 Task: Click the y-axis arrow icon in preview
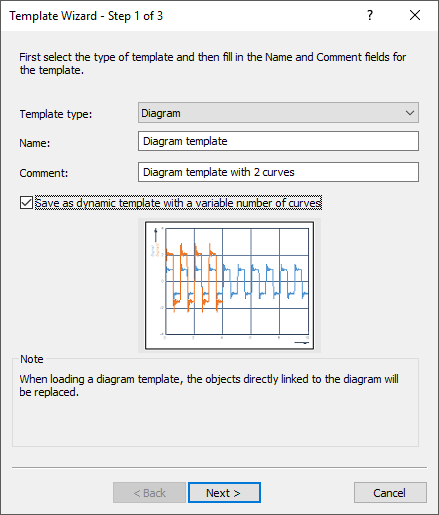point(155,235)
